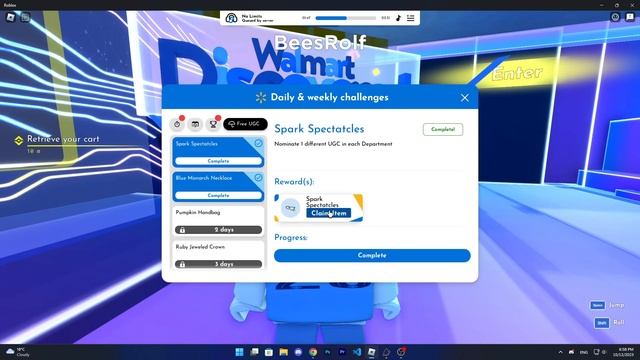Claim the Spark Spectatcles item
Viewport: 640px width, 360px height.
329,213
